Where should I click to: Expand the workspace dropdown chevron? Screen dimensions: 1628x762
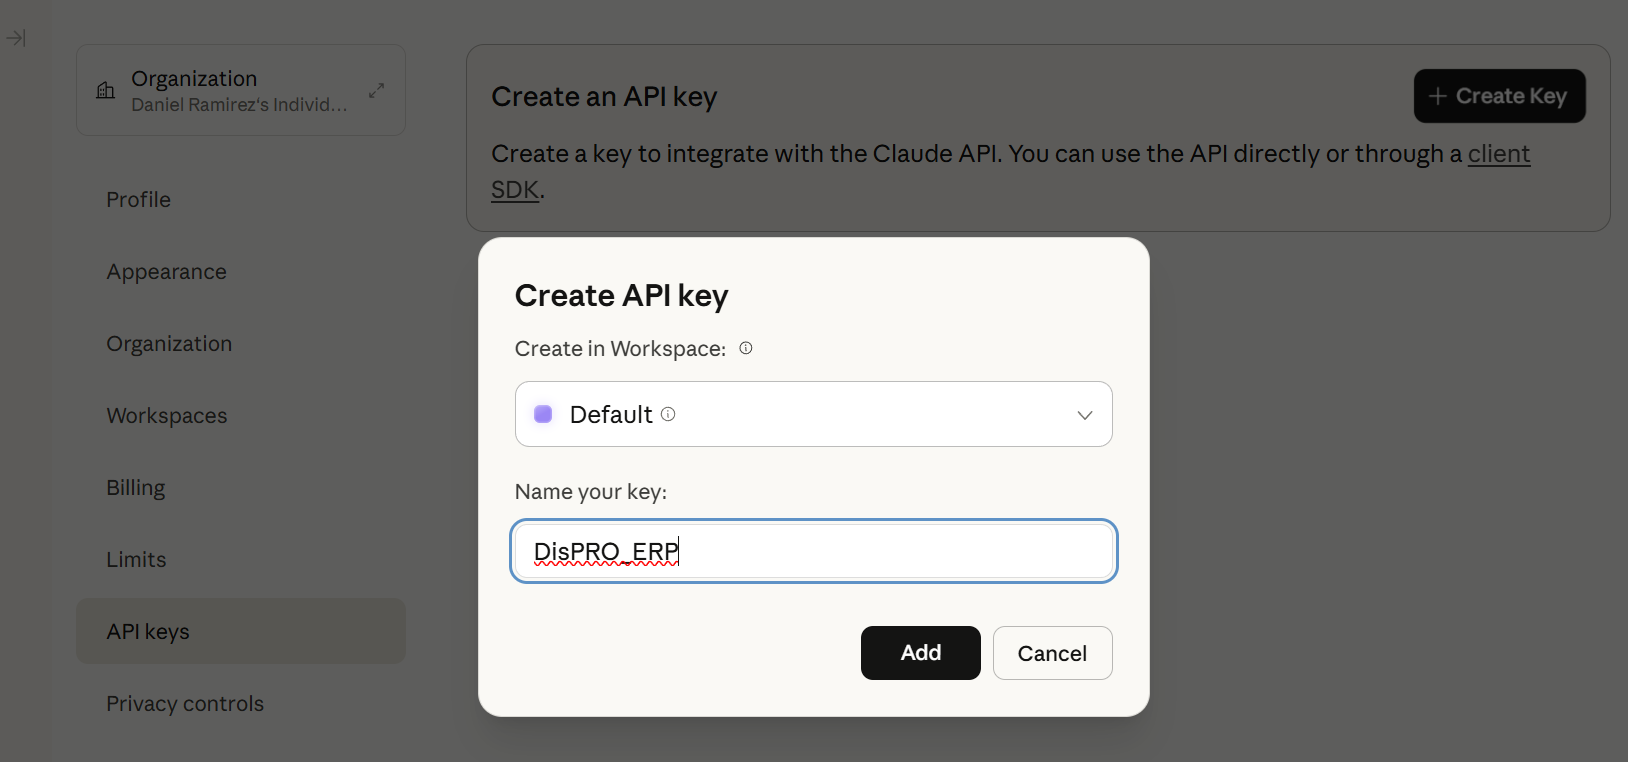(x=1085, y=415)
